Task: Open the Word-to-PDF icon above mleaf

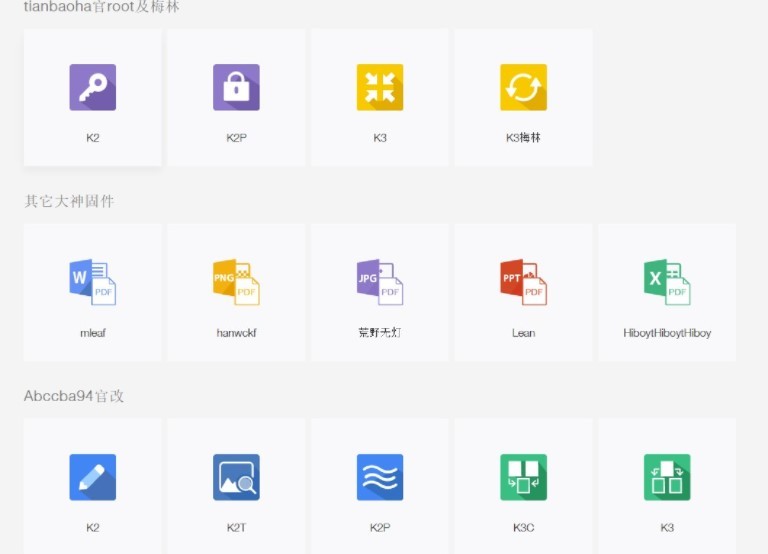Action: 92,281
